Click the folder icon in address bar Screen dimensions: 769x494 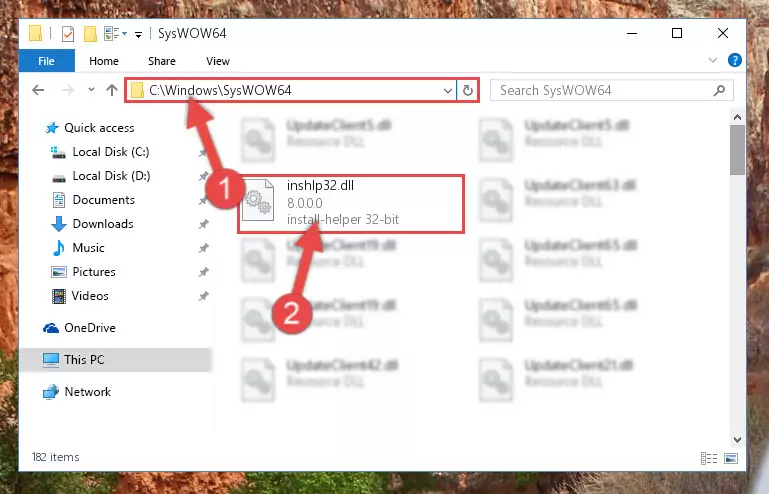137,90
